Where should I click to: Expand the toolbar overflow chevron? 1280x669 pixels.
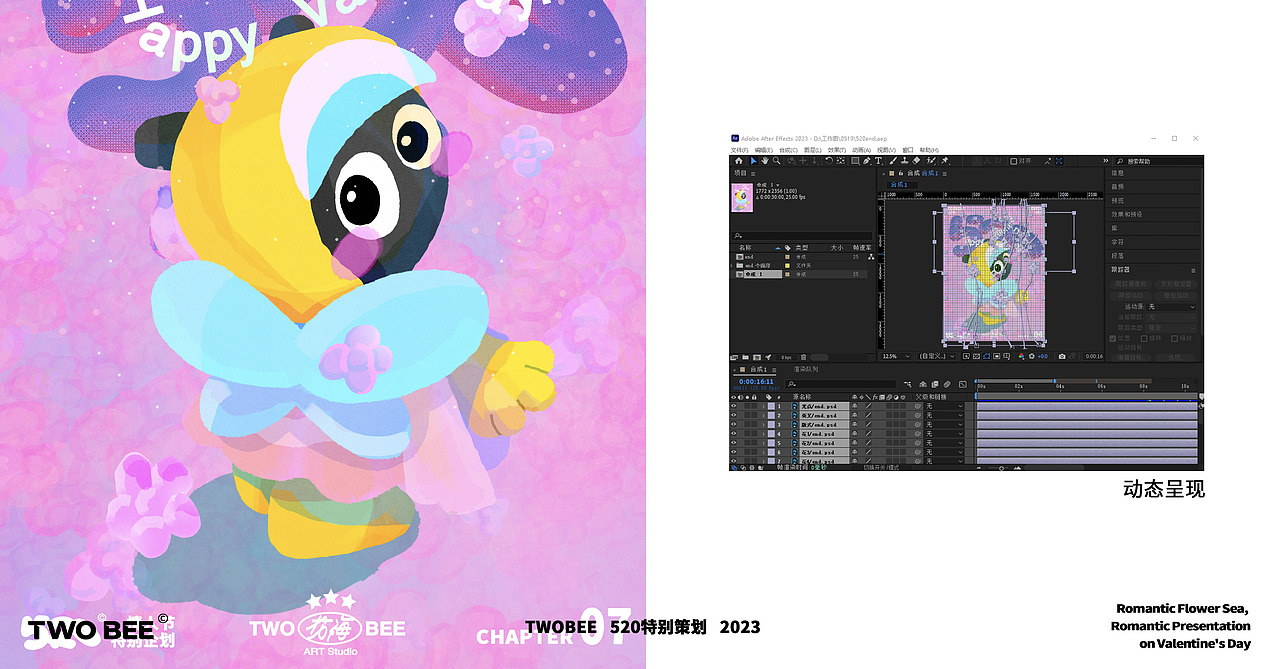pos(1106,160)
